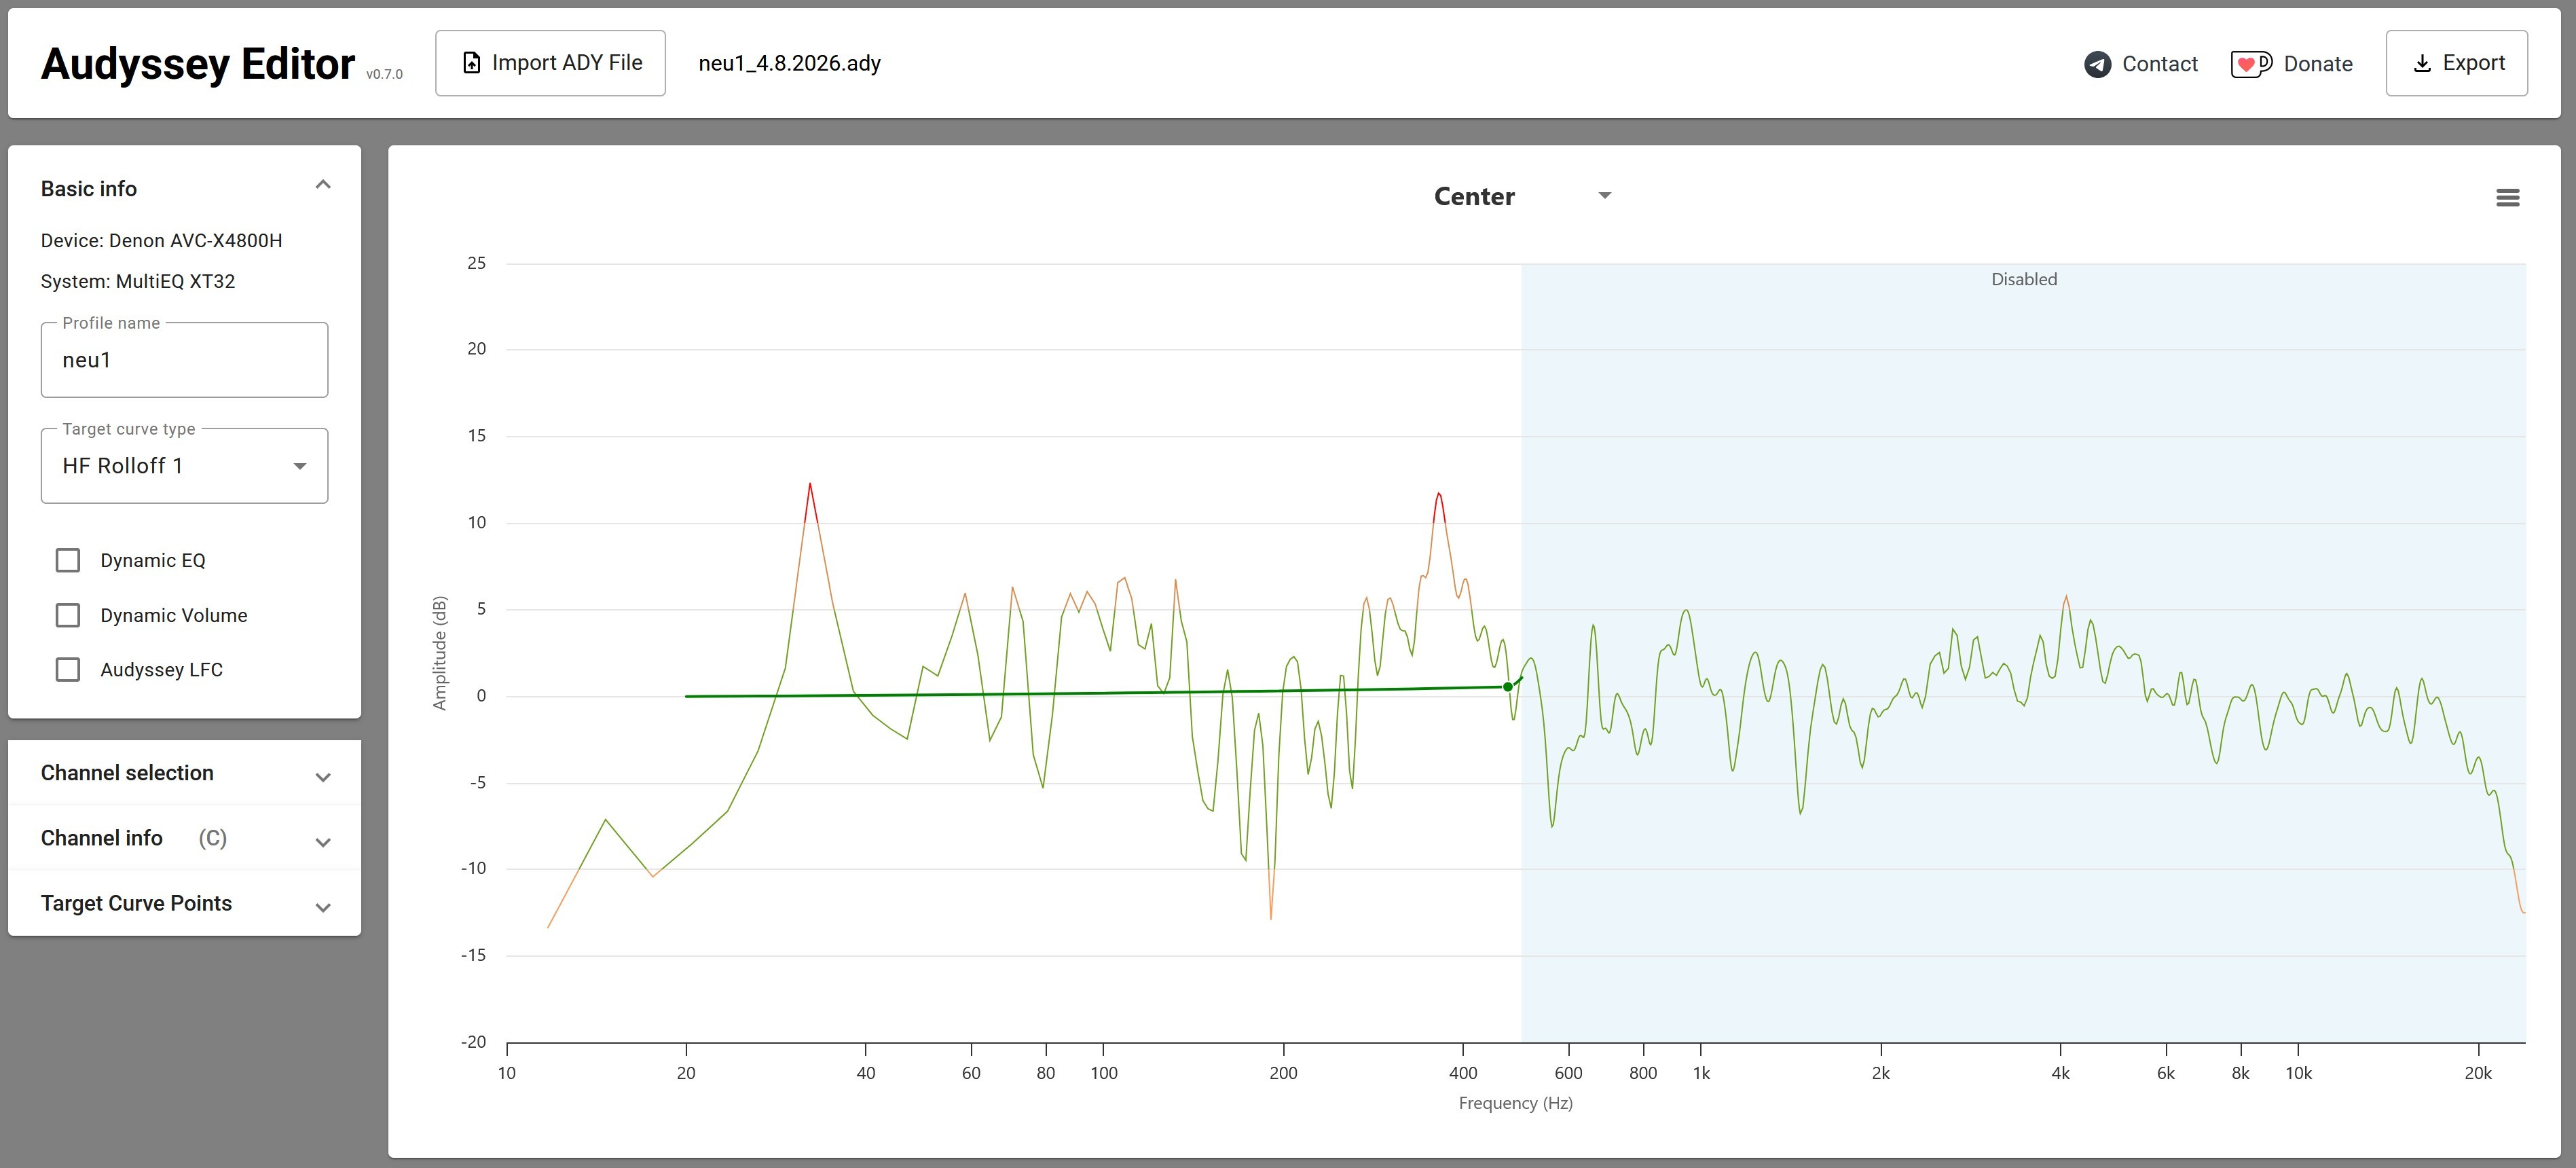Click the Donate heart icon
Viewport: 2576px width, 1168px height.
[x=2250, y=64]
